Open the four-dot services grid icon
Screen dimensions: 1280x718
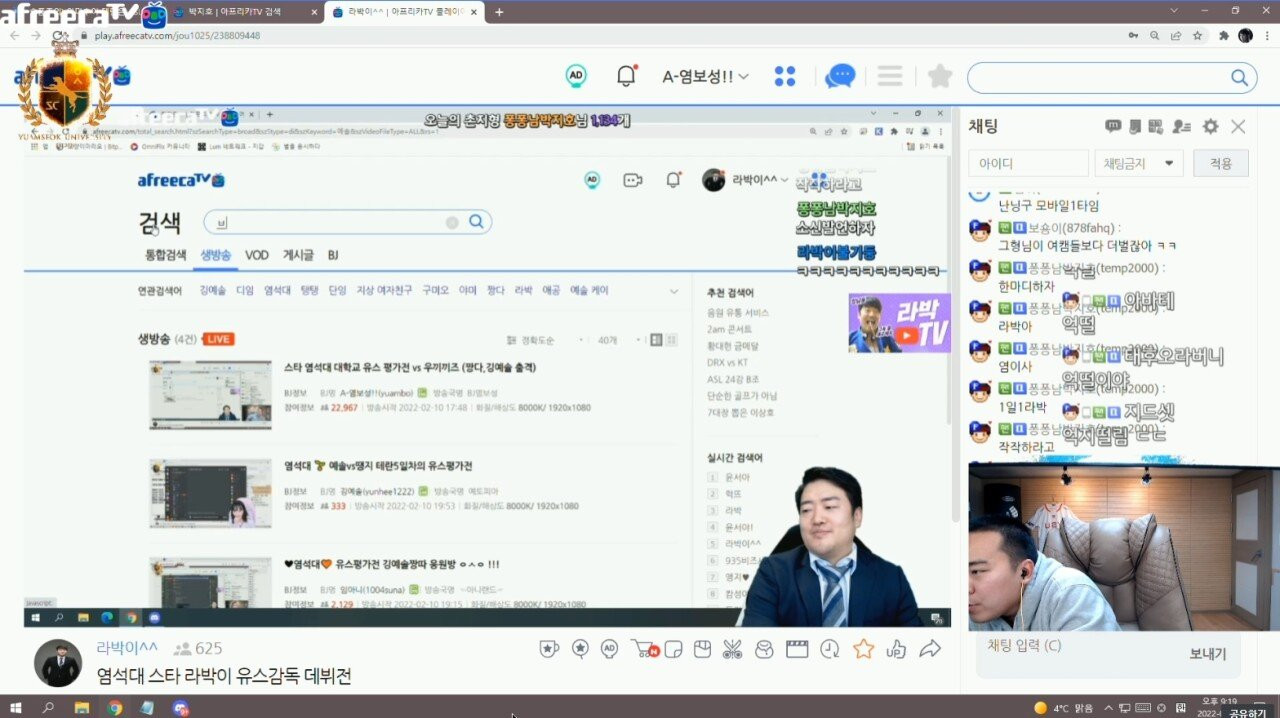click(x=785, y=76)
